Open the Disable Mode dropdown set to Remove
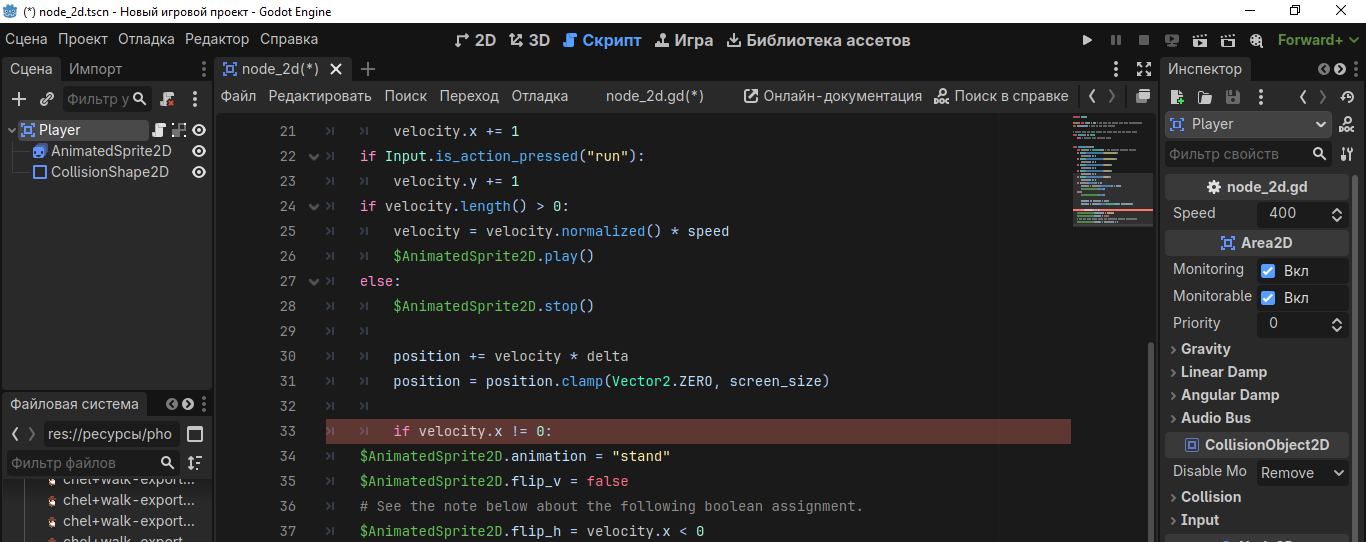Image resolution: width=1366 pixels, height=542 pixels. 1302,473
